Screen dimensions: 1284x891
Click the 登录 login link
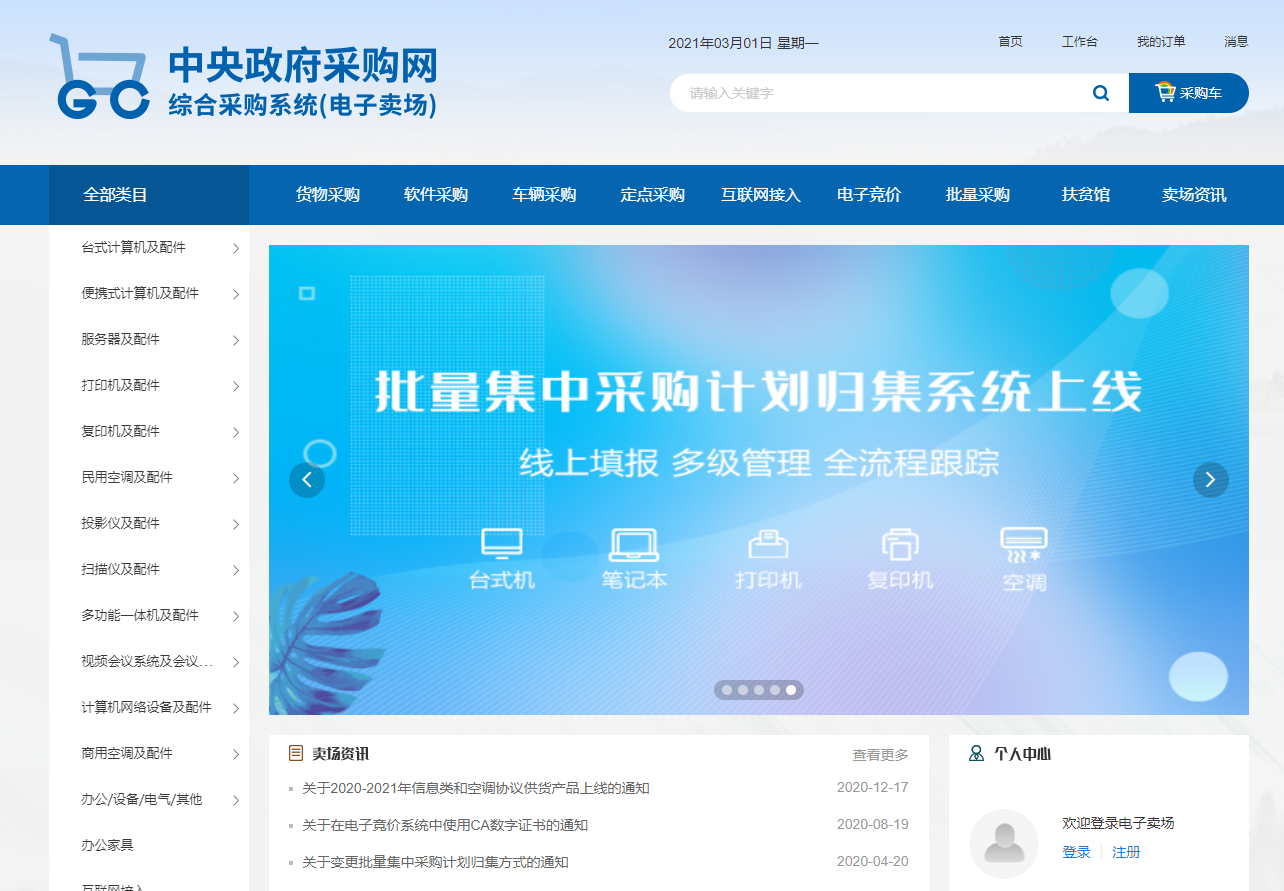[x=1076, y=852]
